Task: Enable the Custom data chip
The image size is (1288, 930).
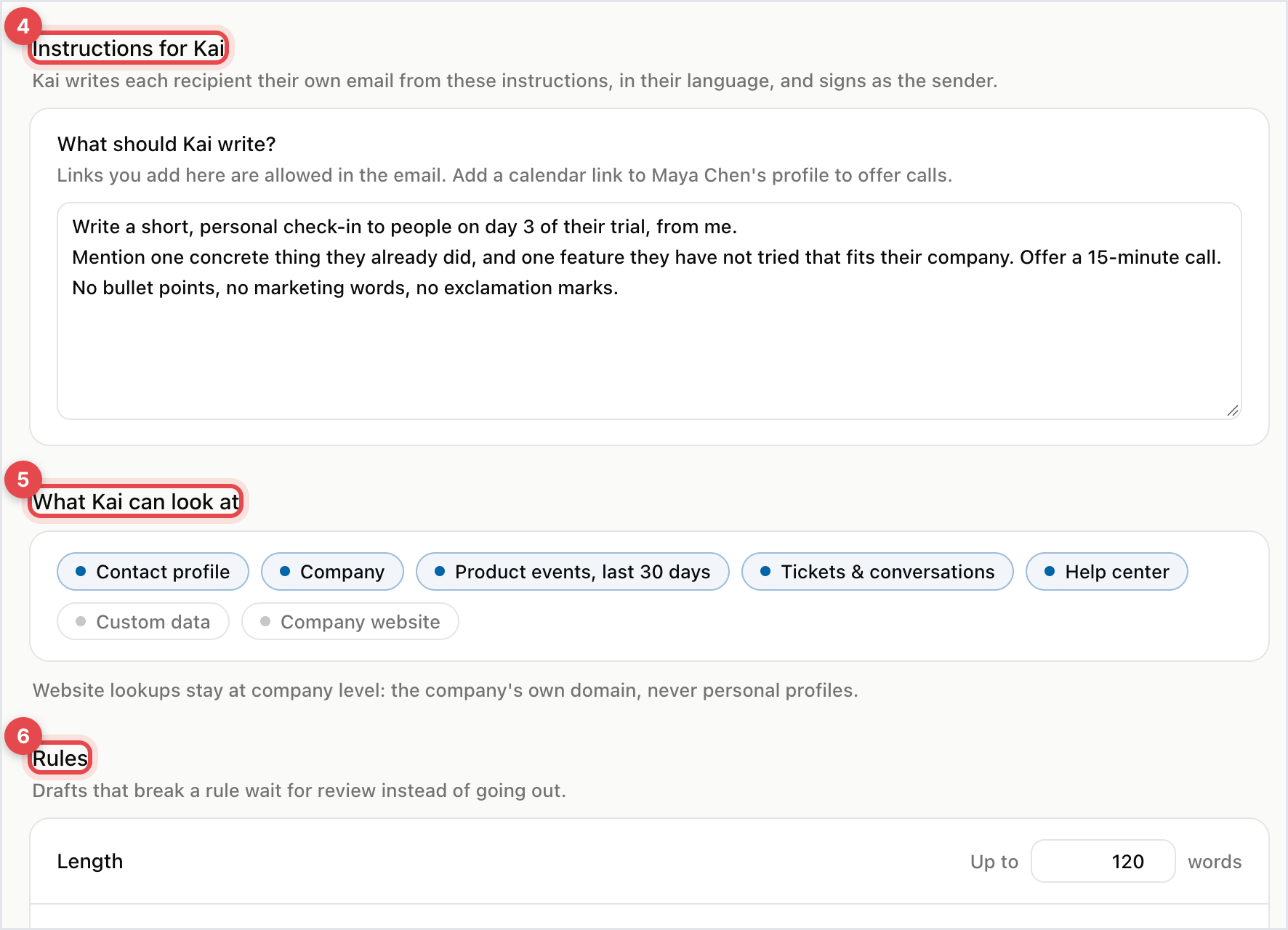Action: 143,622
